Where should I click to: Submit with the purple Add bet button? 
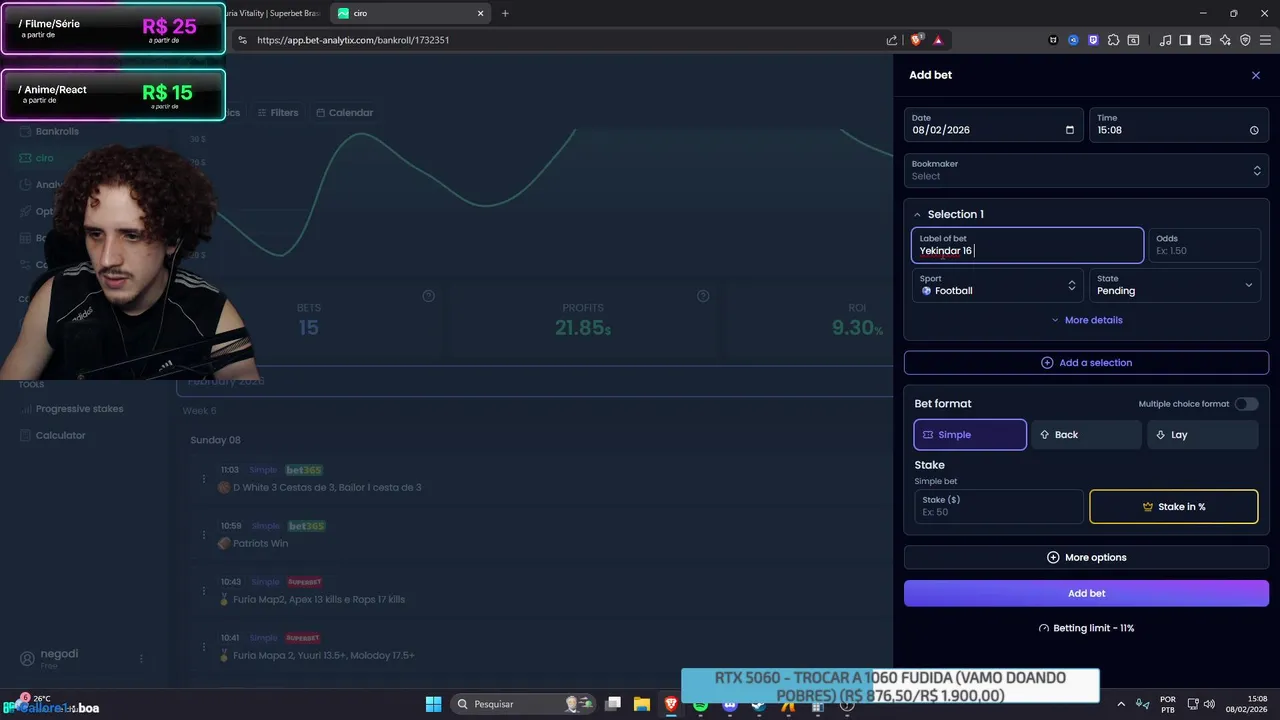1086,593
